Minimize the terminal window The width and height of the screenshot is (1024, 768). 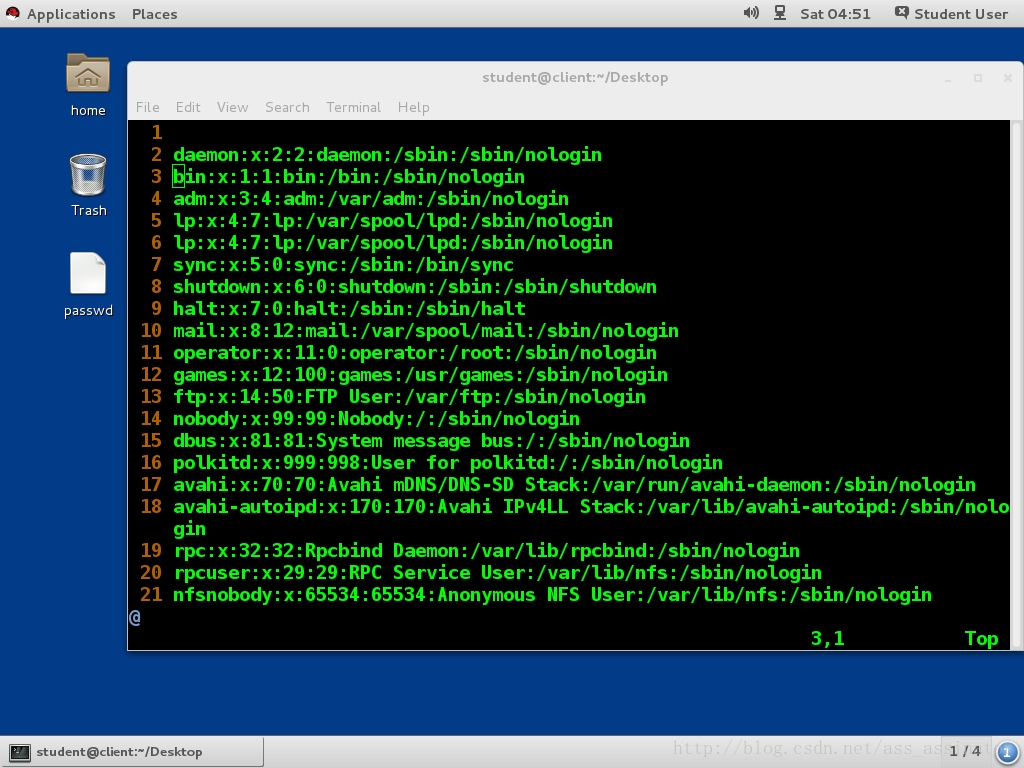click(x=948, y=78)
